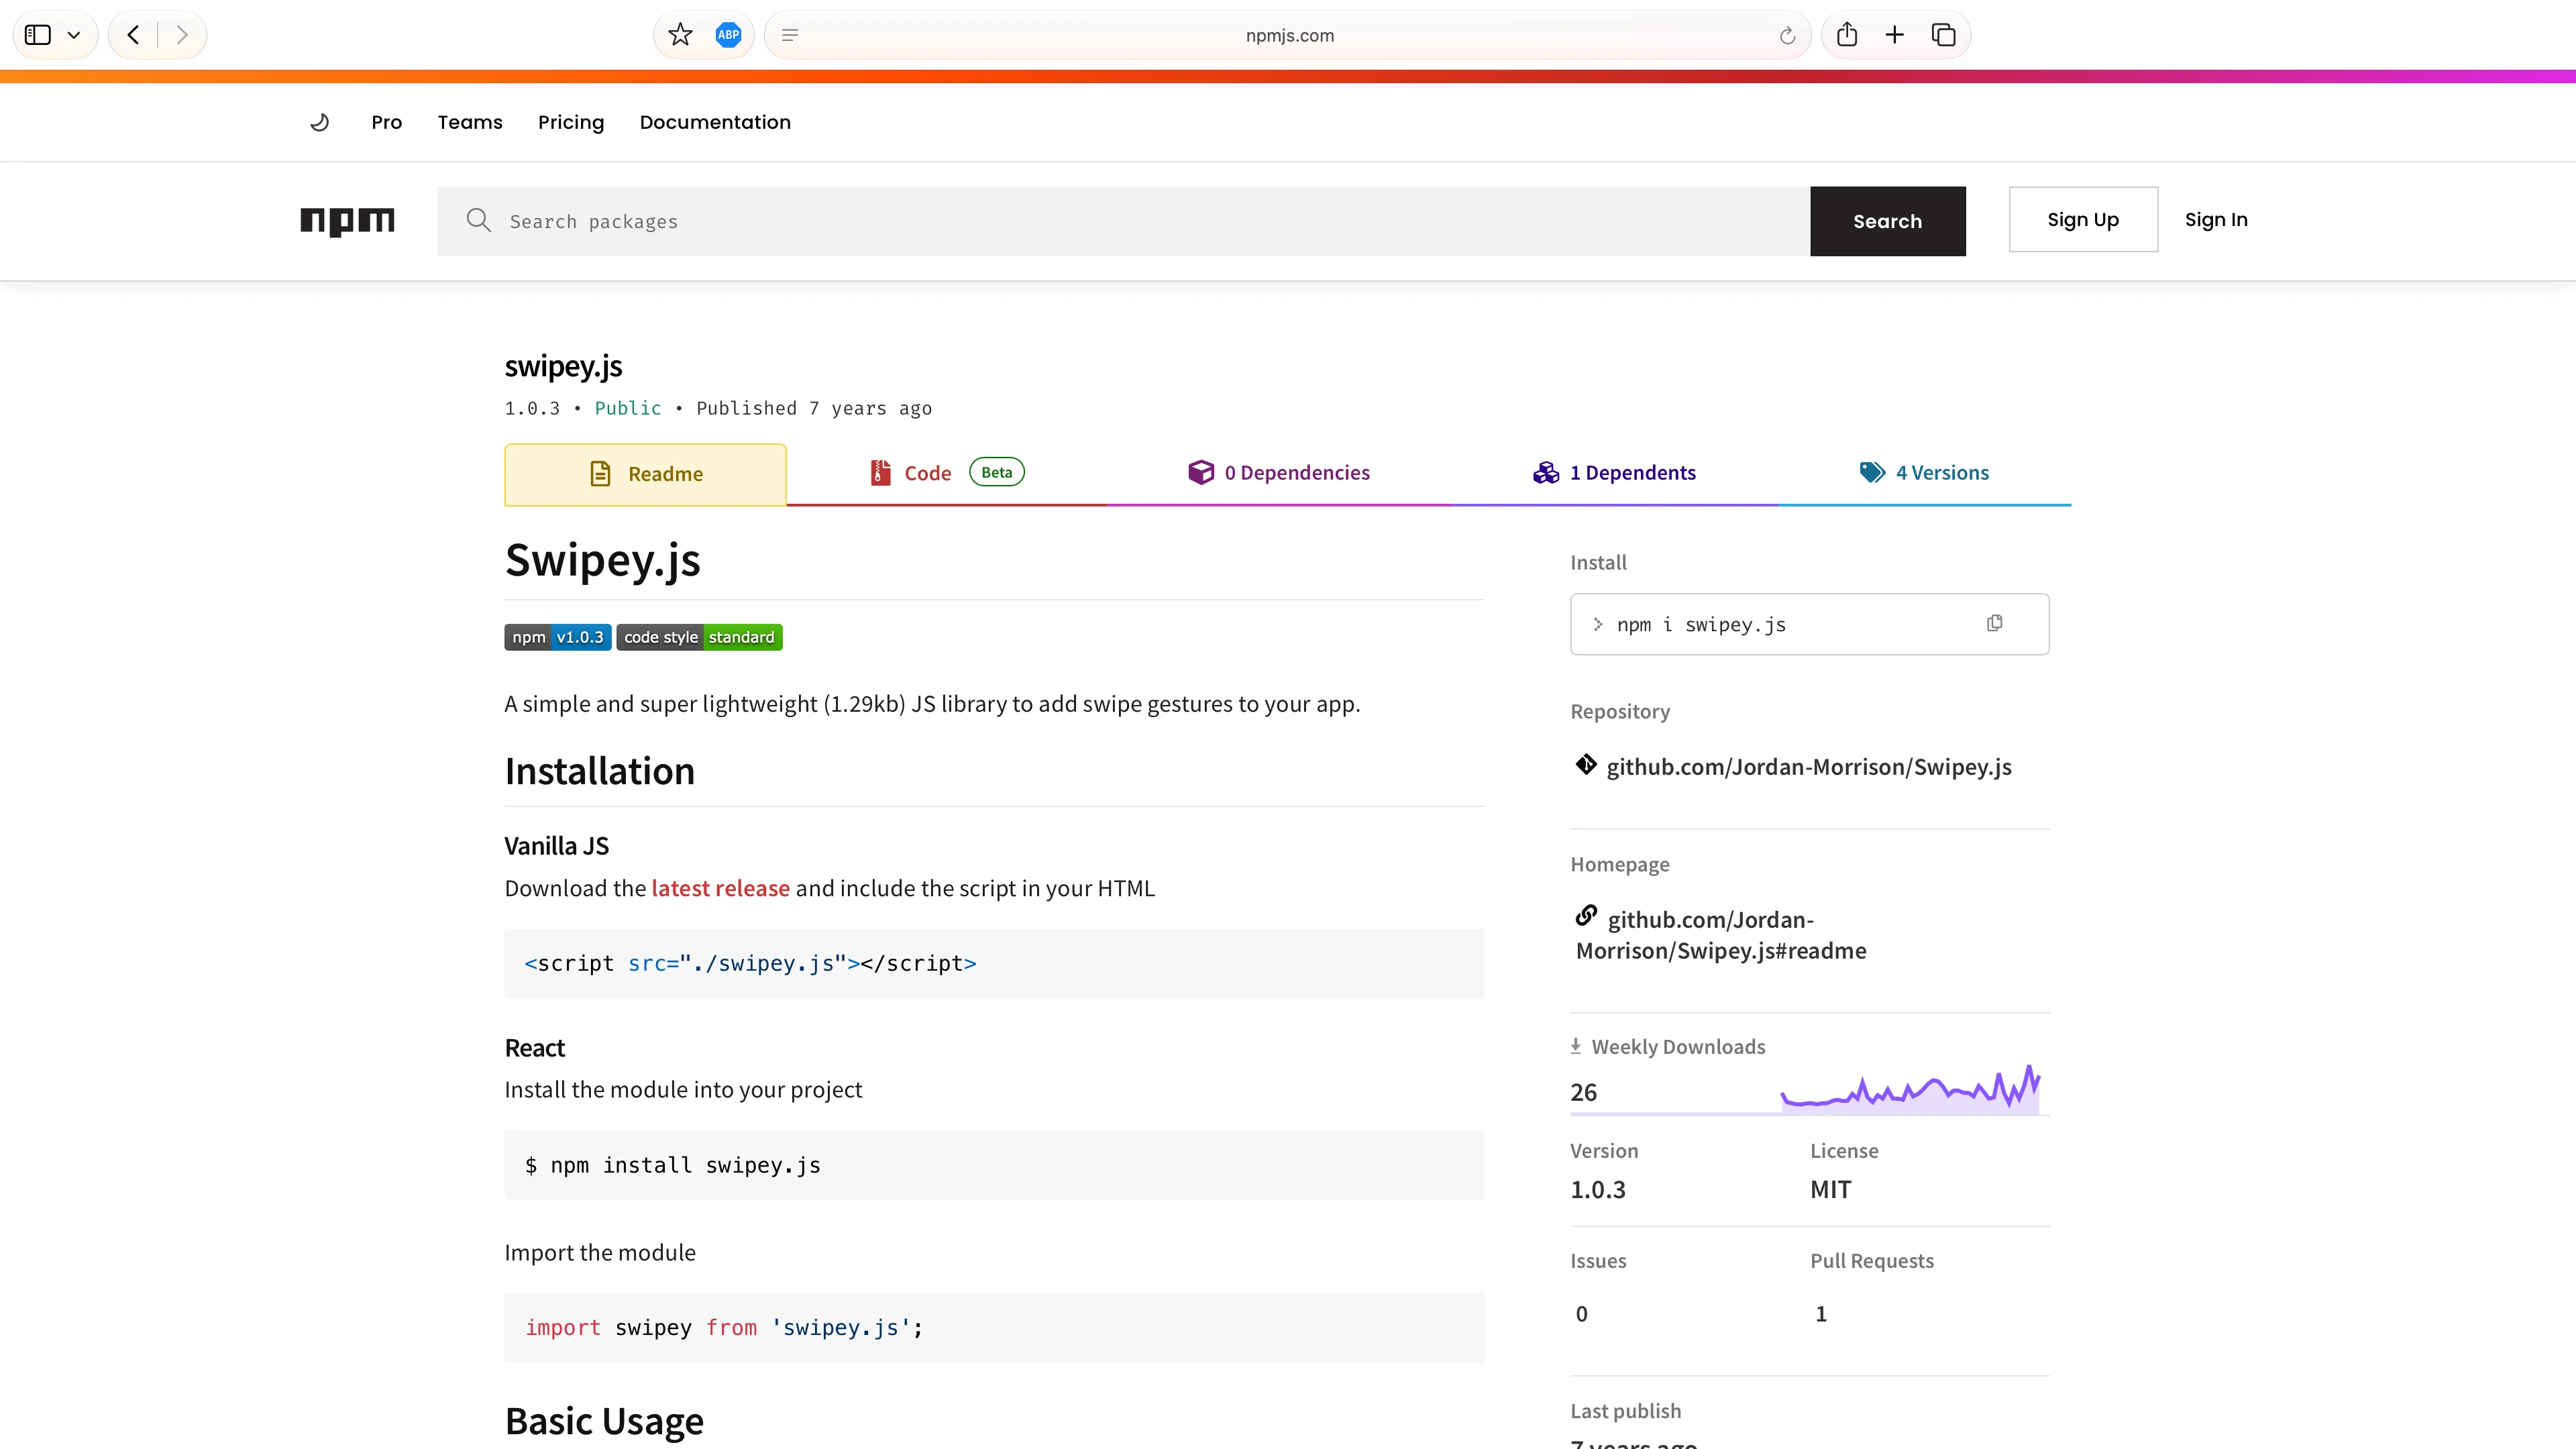
Task: Click the Pull Requests count 1
Action: point(1821,1314)
